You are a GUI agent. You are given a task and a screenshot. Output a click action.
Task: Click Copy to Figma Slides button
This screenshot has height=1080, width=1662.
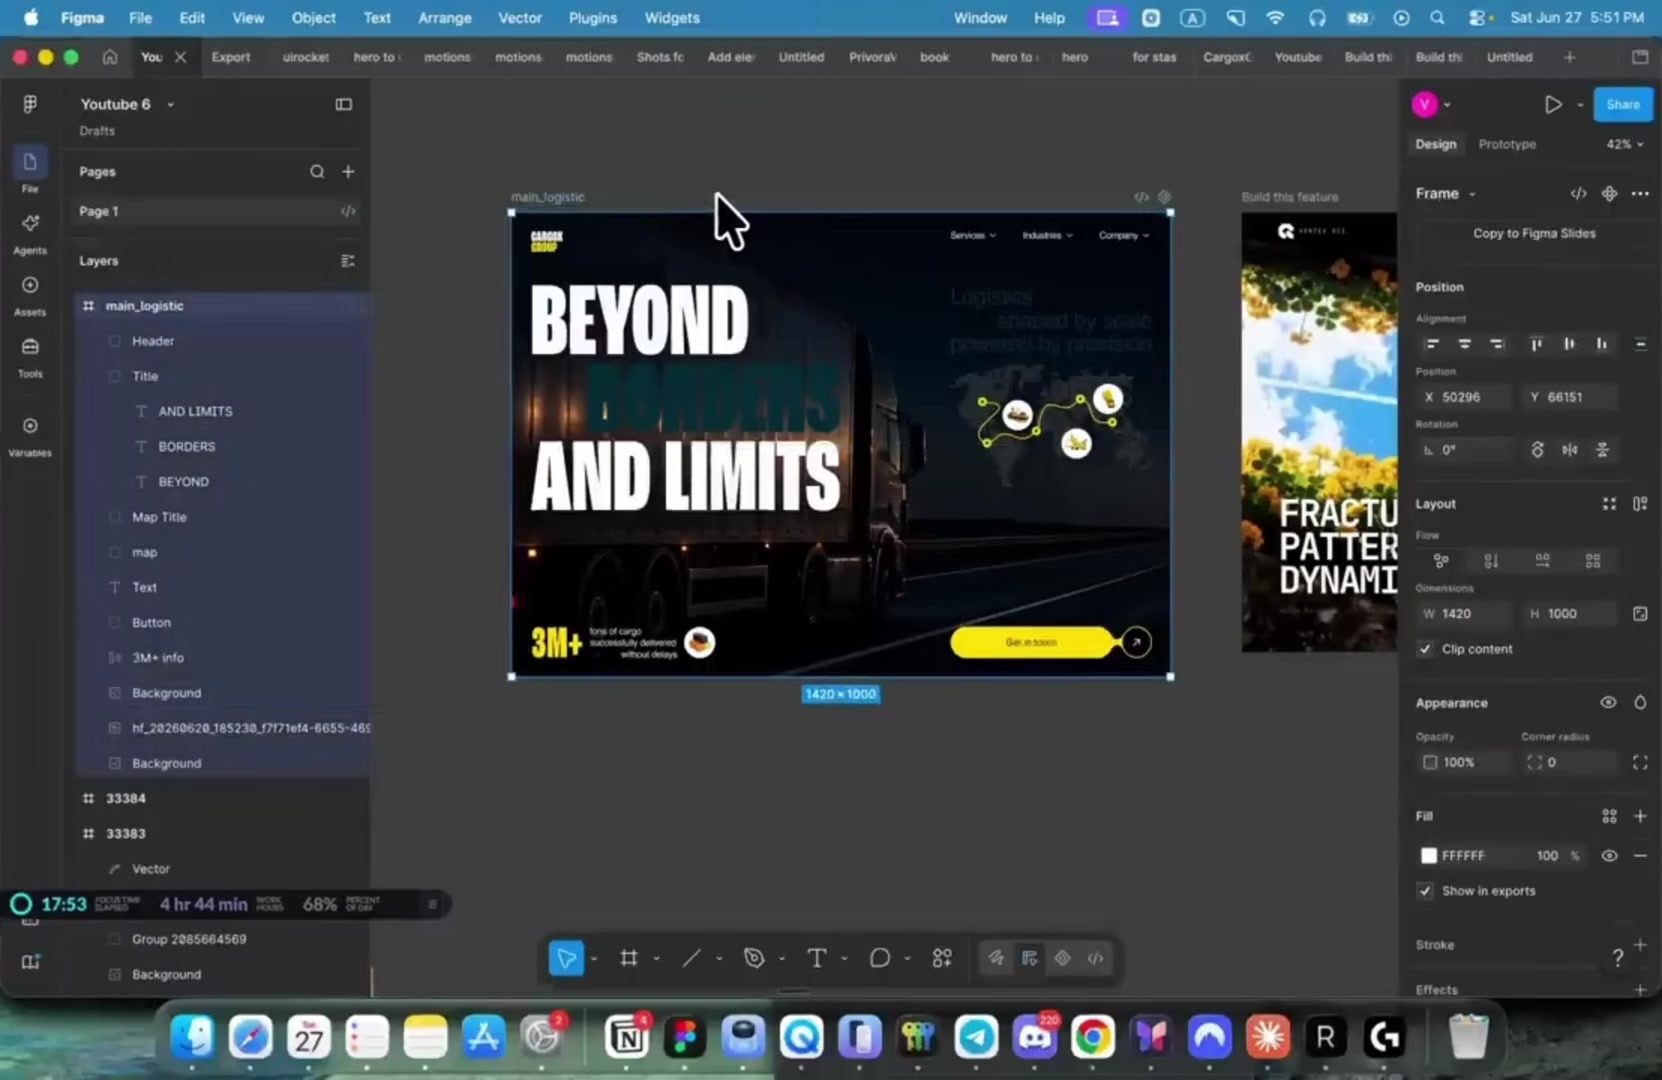click(1534, 233)
